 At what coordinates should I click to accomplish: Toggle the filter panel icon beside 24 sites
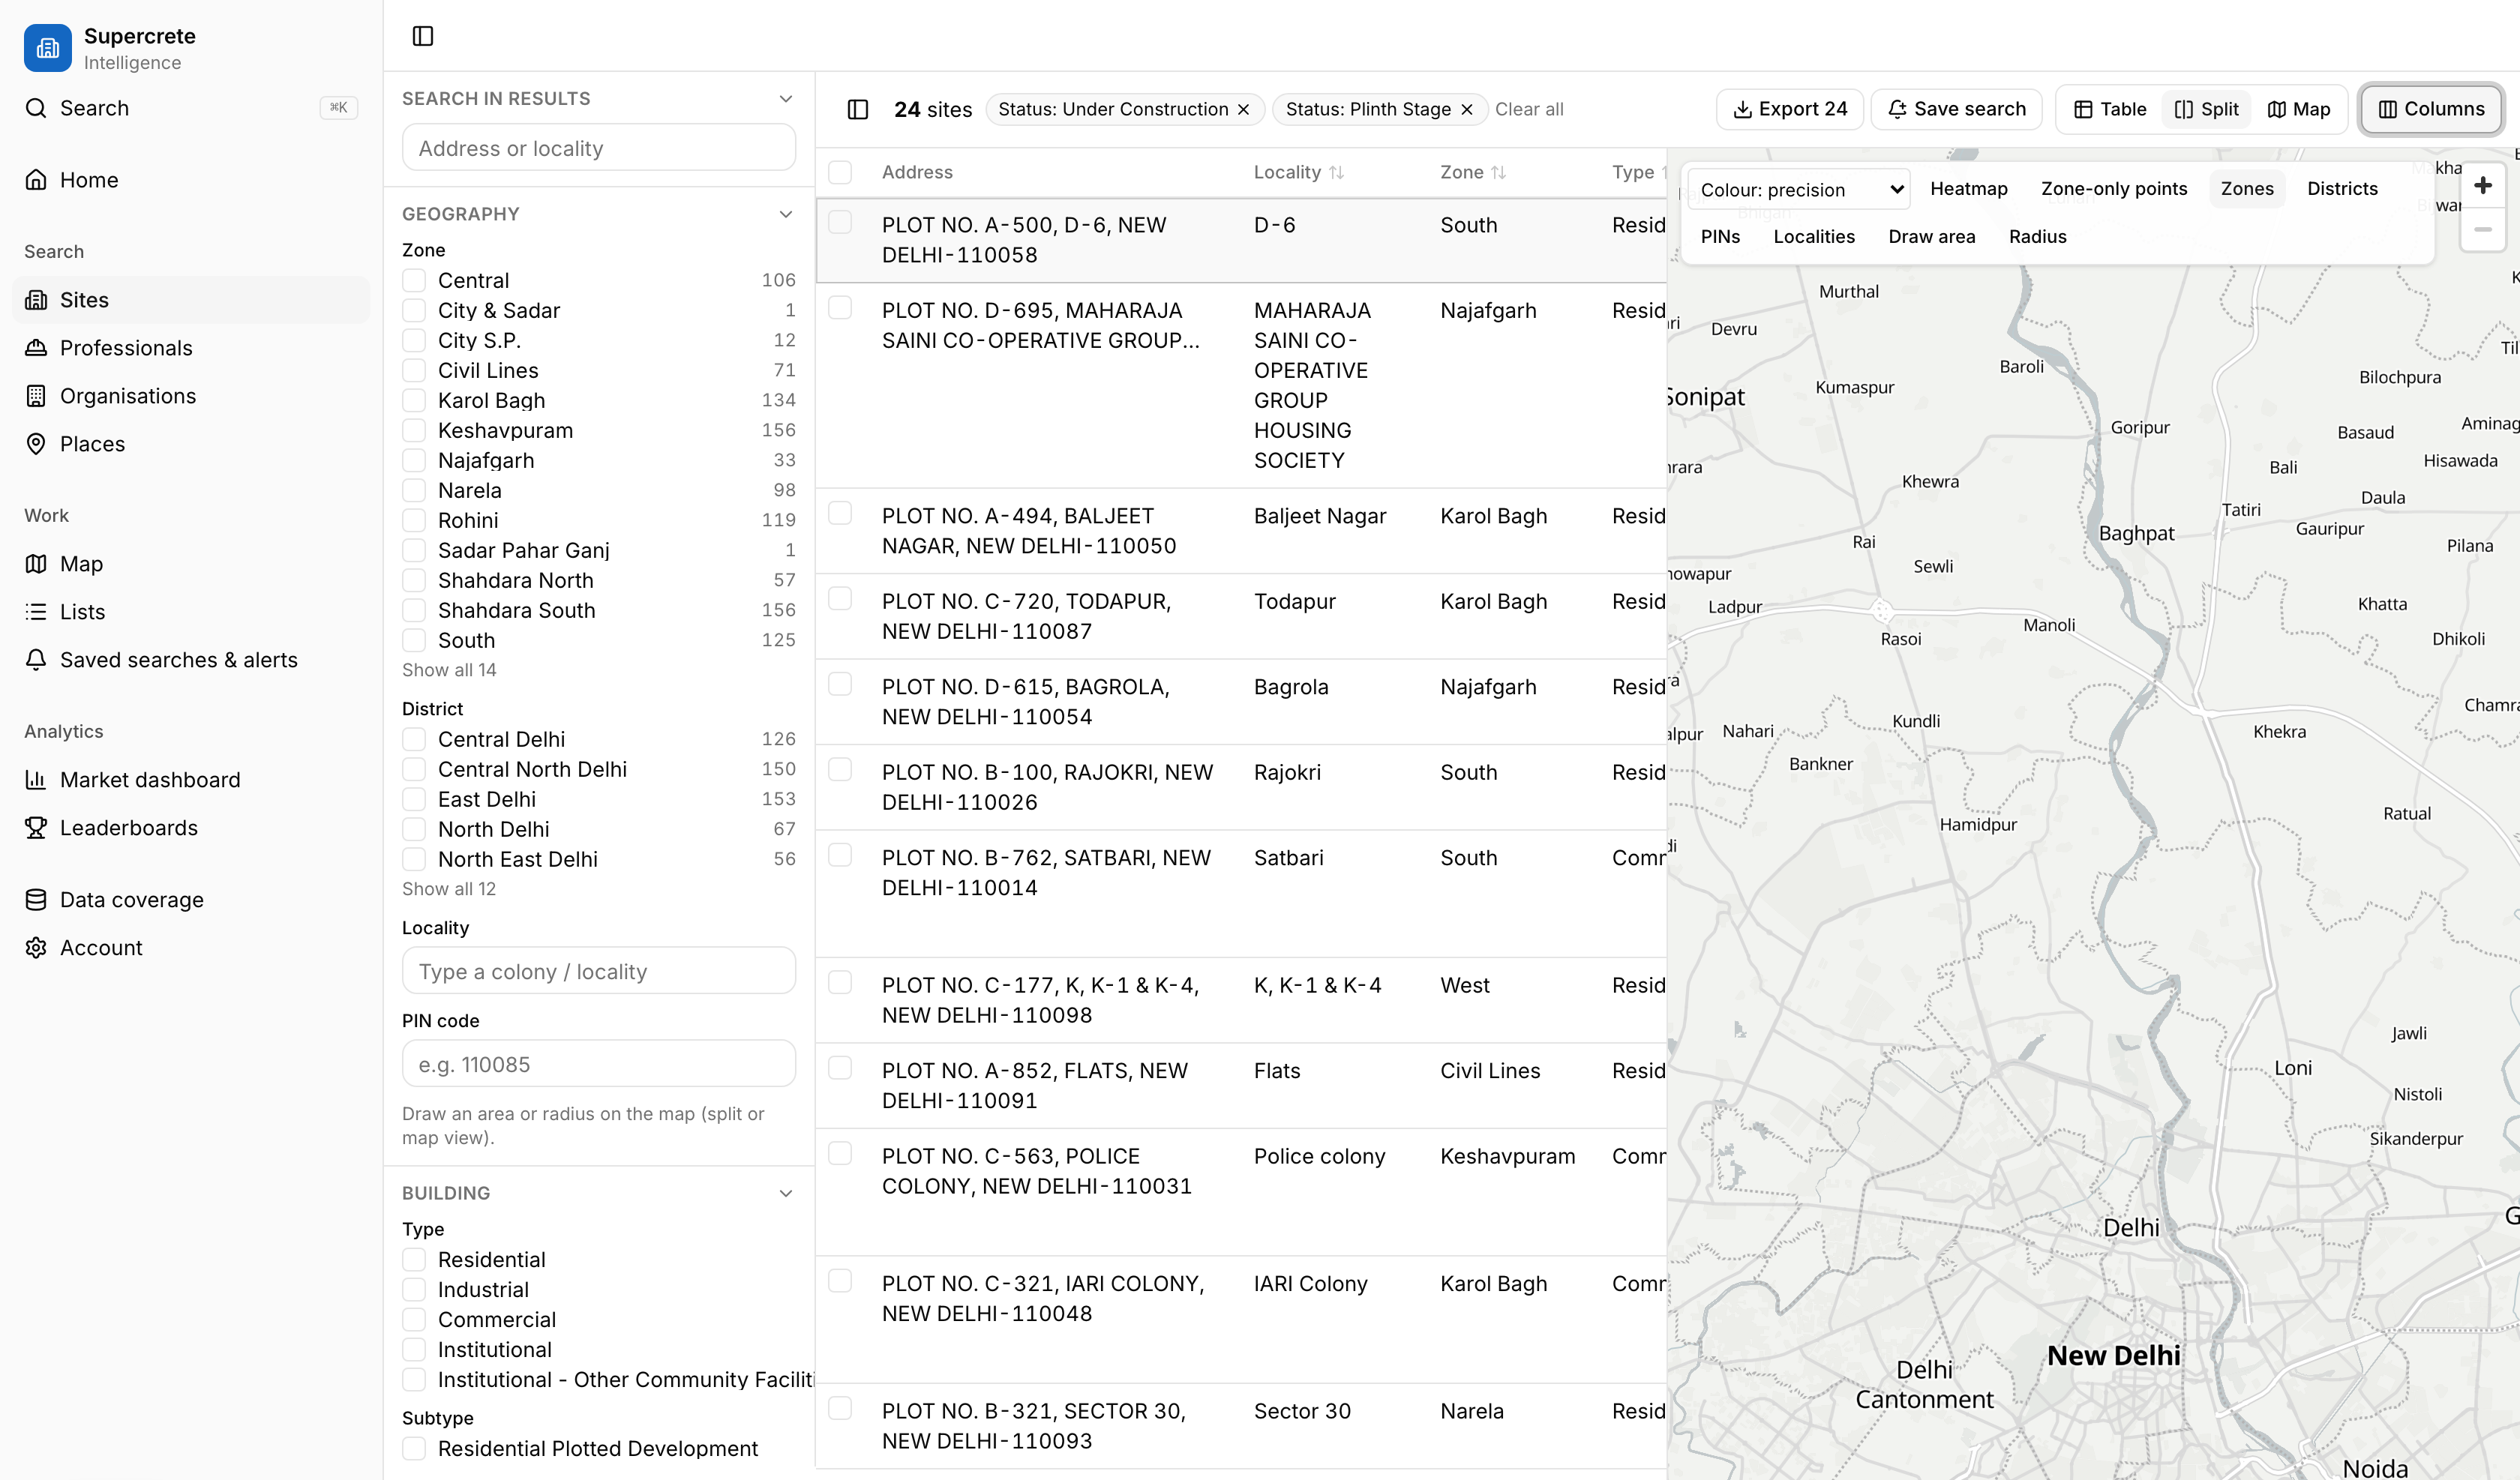click(x=858, y=109)
